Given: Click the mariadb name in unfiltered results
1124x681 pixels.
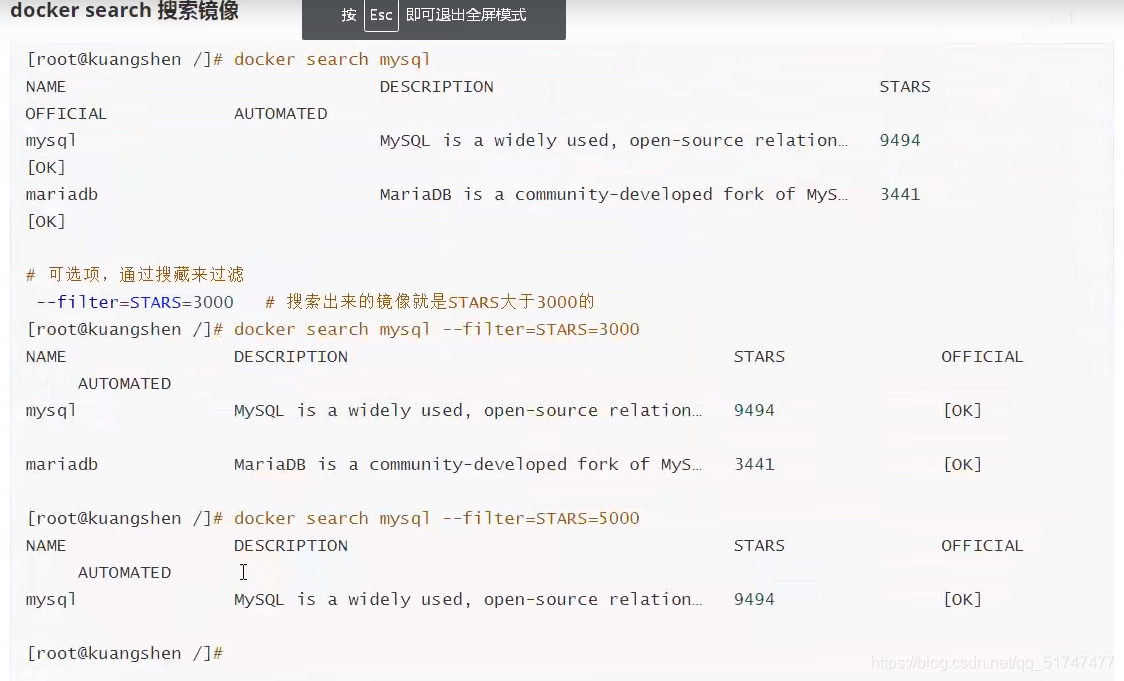Looking at the screenshot, I should coord(62,194).
